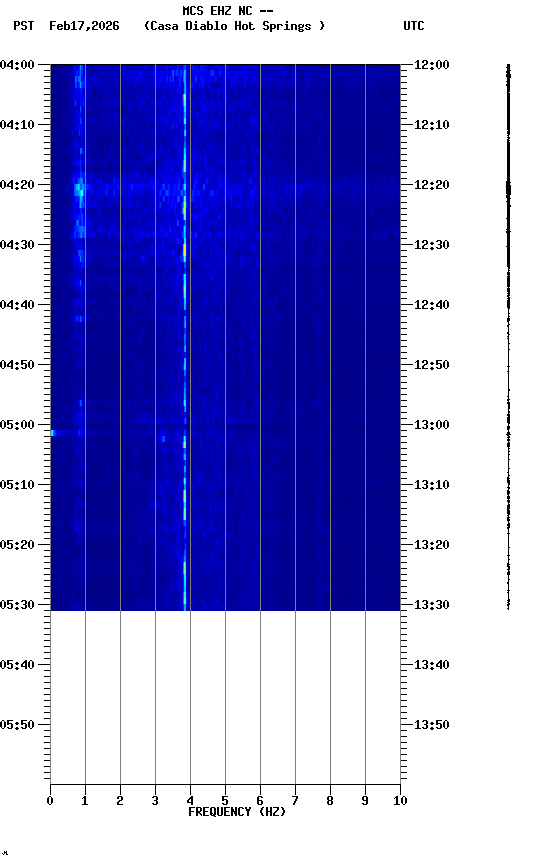Click the 4 Hz frequency tick label
The height and width of the screenshot is (864, 552).
click(x=190, y=801)
